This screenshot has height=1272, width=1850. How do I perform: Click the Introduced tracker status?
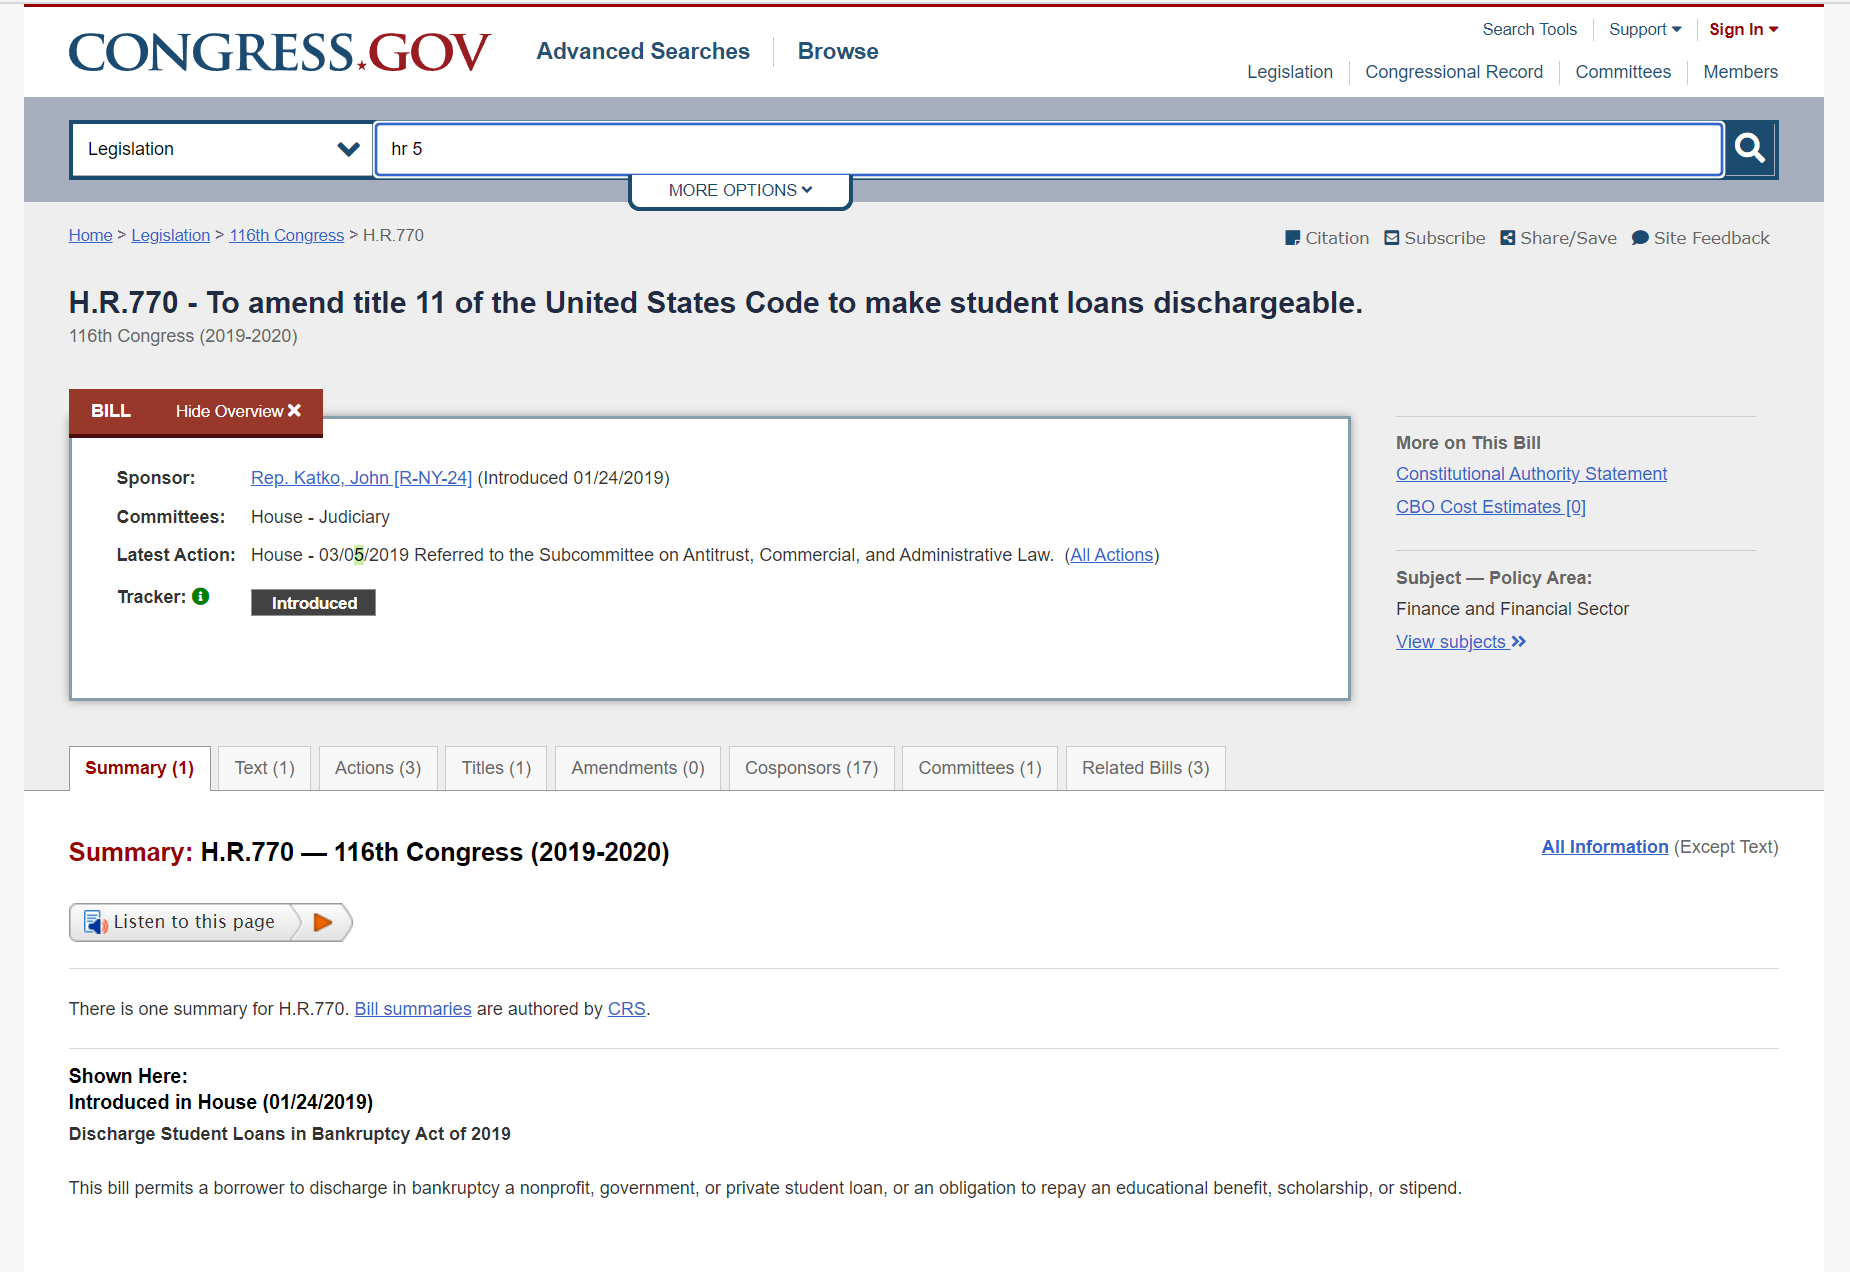click(x=313, y=602)
